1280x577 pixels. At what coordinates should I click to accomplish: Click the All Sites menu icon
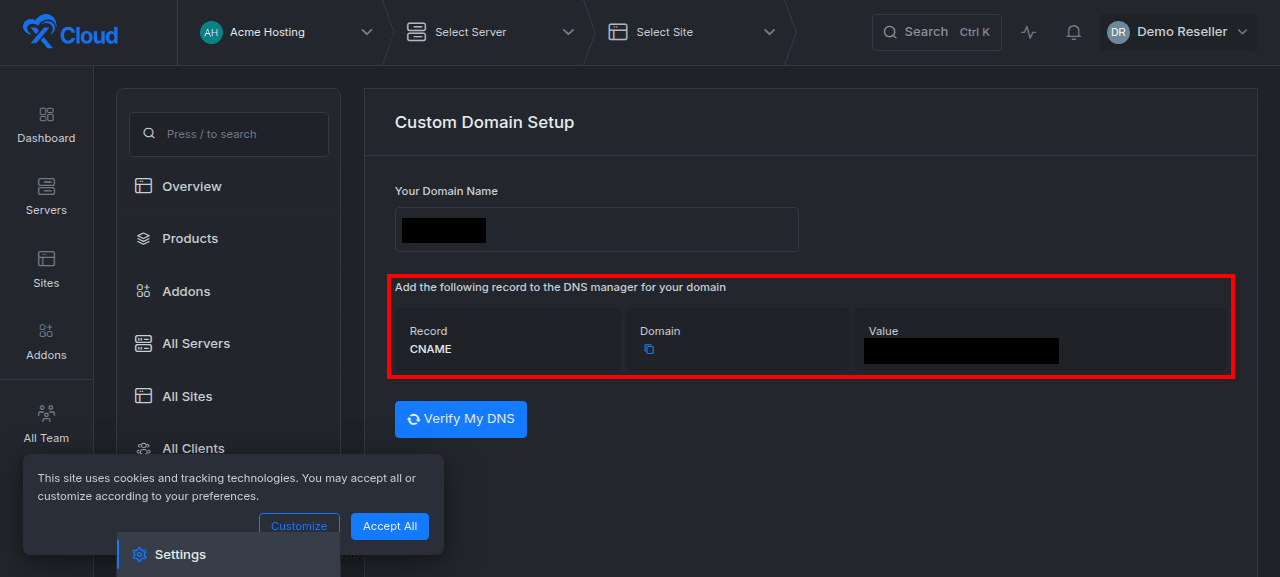(x=143, y=396)
